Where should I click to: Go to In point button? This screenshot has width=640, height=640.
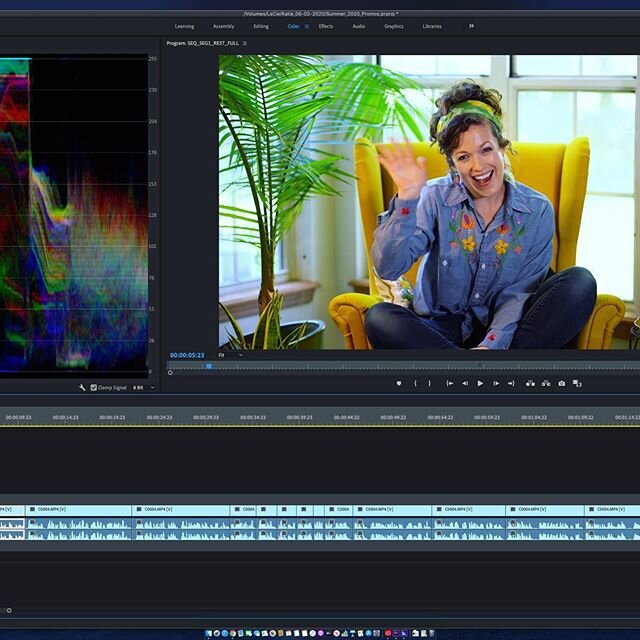tap(449, 383)
